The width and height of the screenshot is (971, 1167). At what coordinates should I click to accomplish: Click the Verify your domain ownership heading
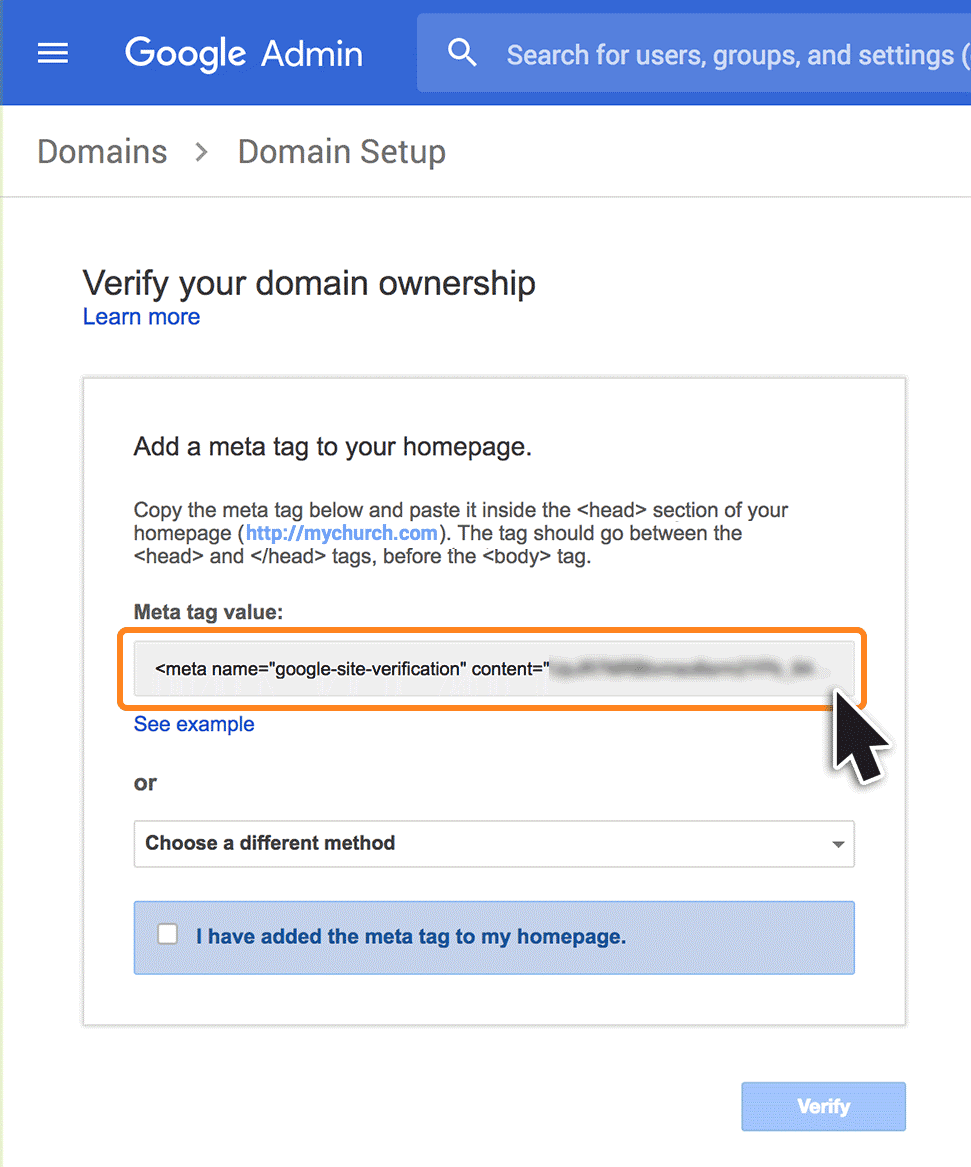pyautogui.click(x=309, y=283)
